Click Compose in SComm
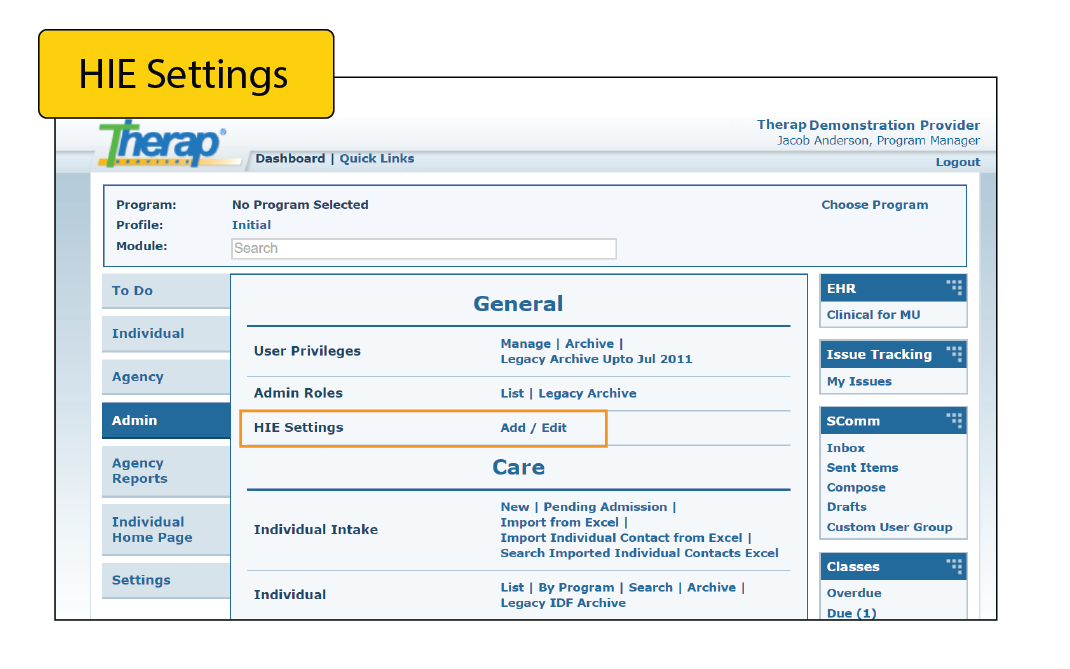The height and width of the screenshot is (669, 1070). (856, 488)
